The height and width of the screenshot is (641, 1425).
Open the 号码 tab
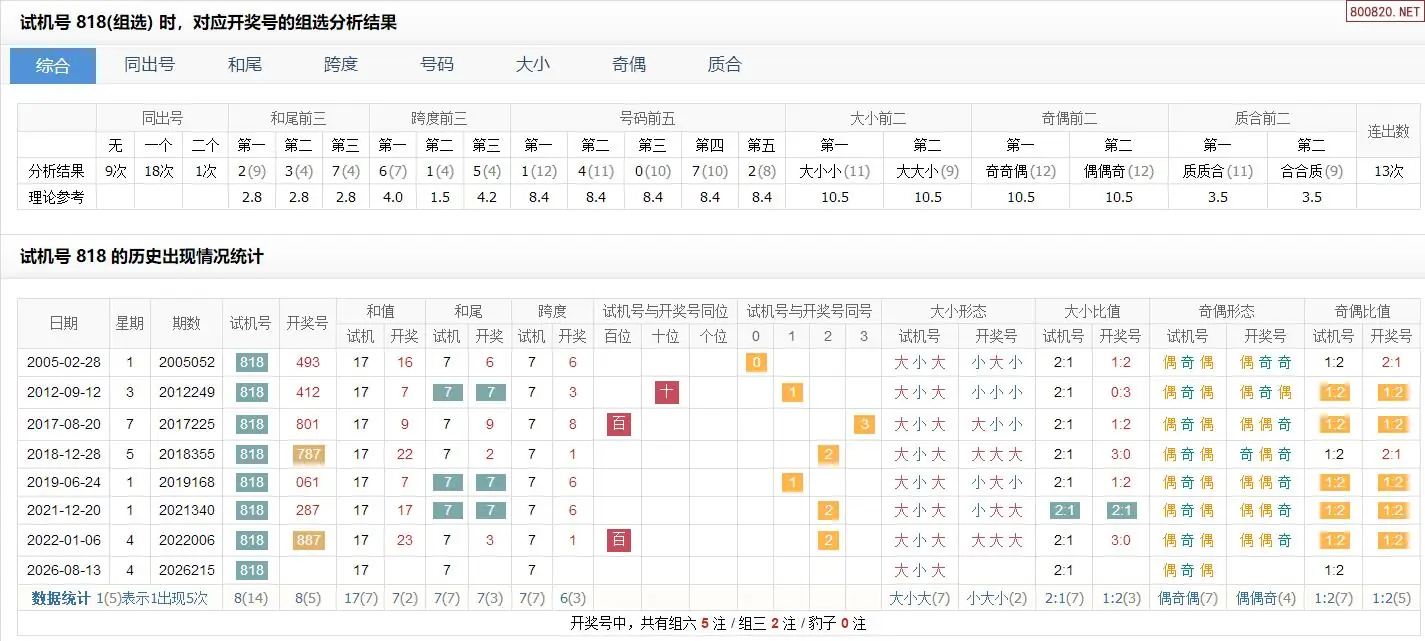(x=437, y=65)
